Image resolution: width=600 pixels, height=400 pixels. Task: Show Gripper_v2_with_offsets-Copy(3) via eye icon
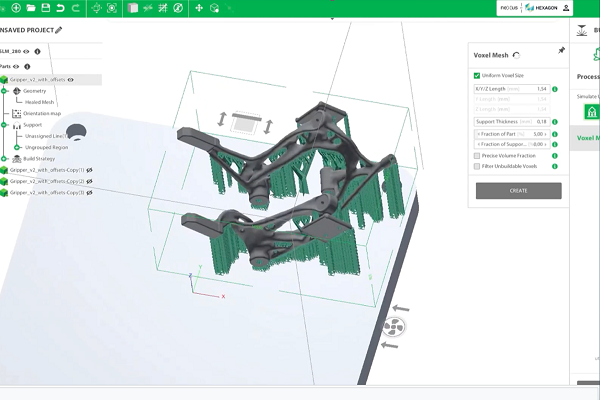89,193
